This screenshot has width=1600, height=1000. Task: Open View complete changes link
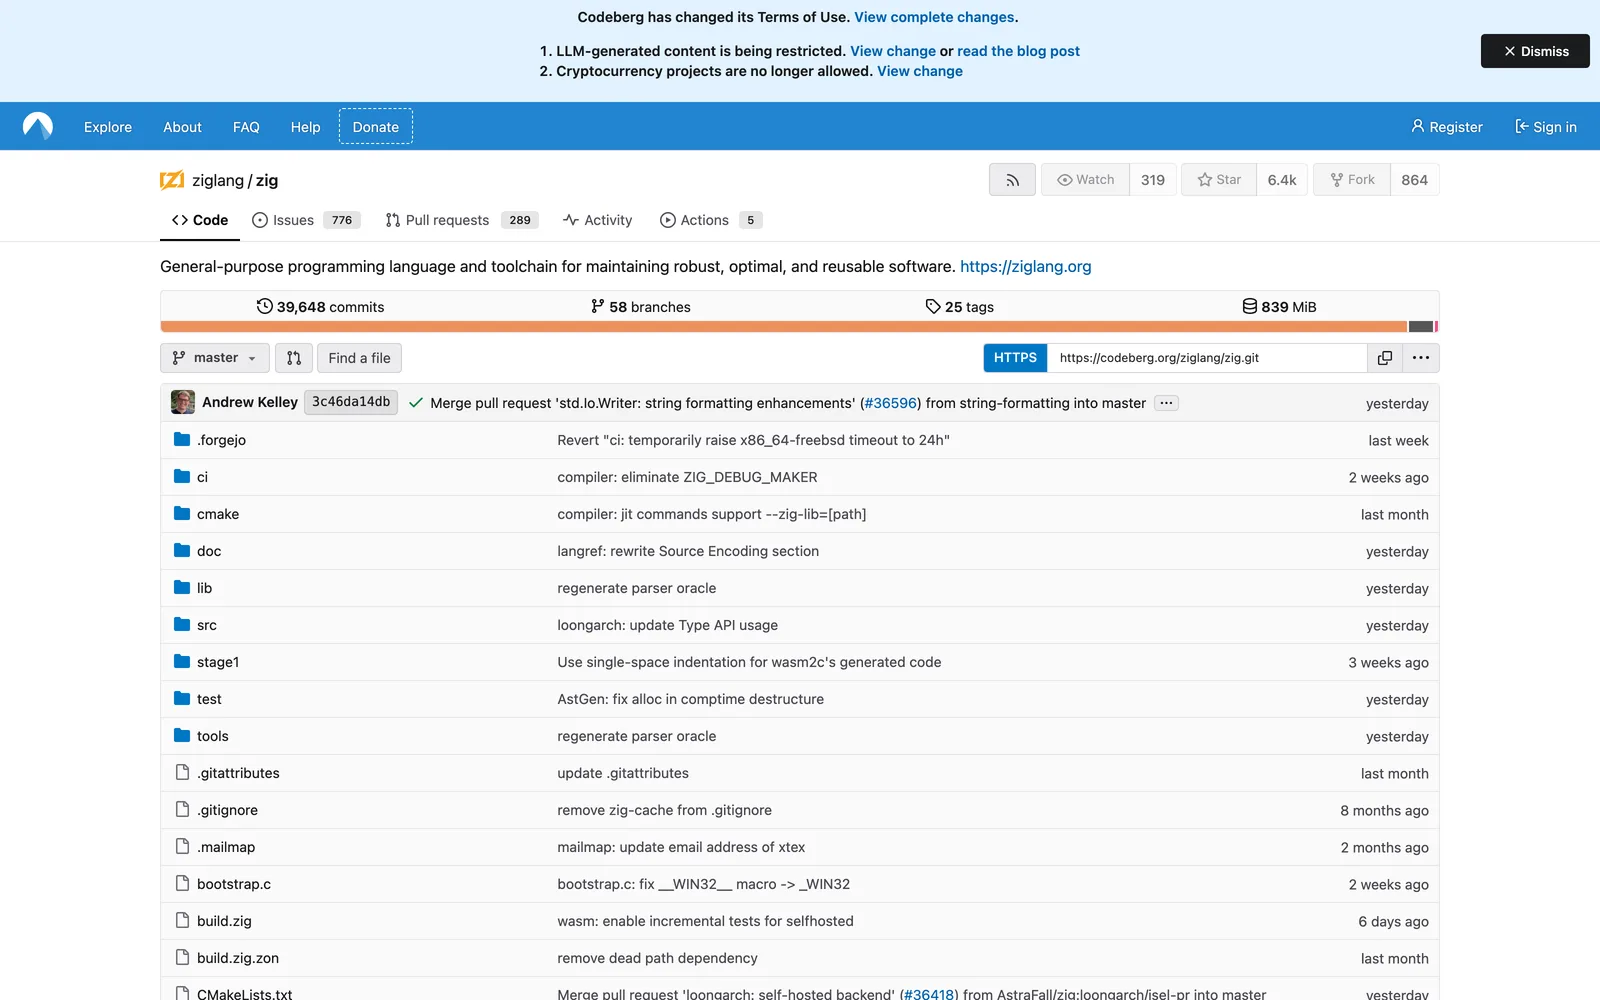[x=934, y=17]
